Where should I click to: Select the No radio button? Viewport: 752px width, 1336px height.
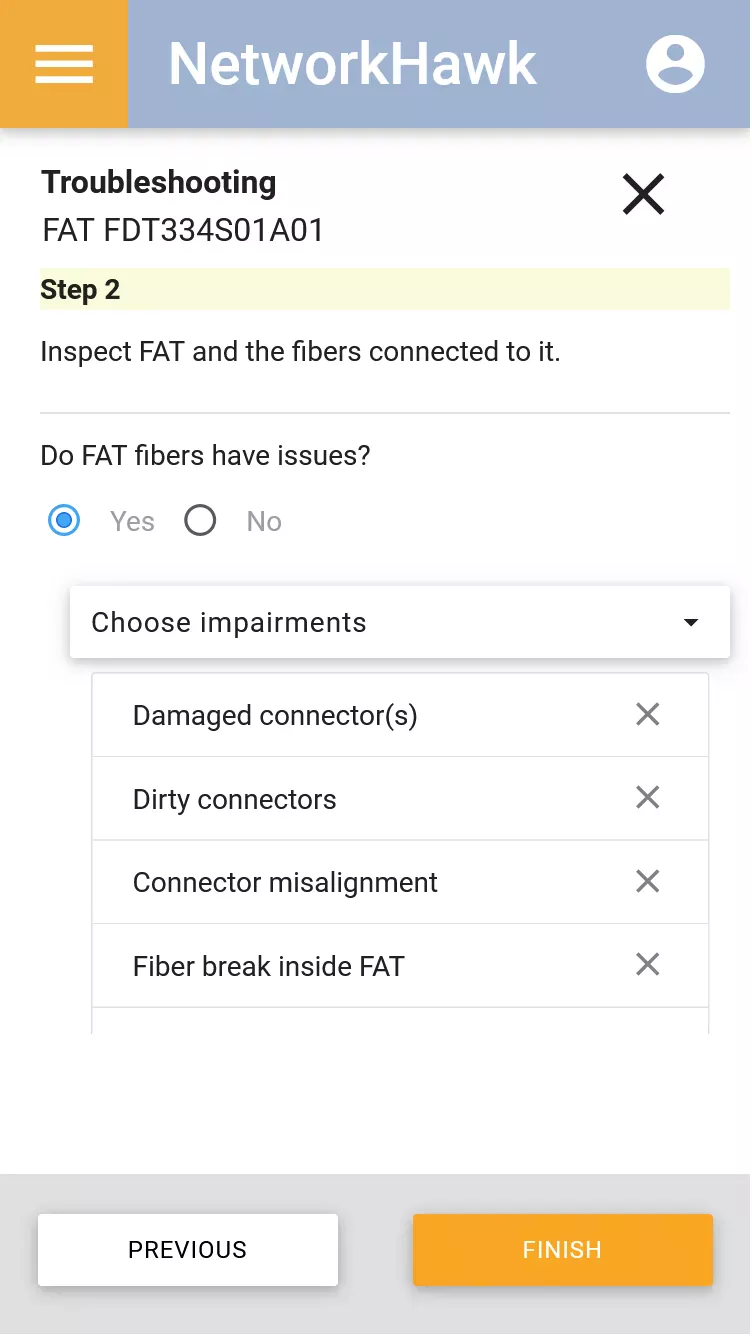(200, 521)
